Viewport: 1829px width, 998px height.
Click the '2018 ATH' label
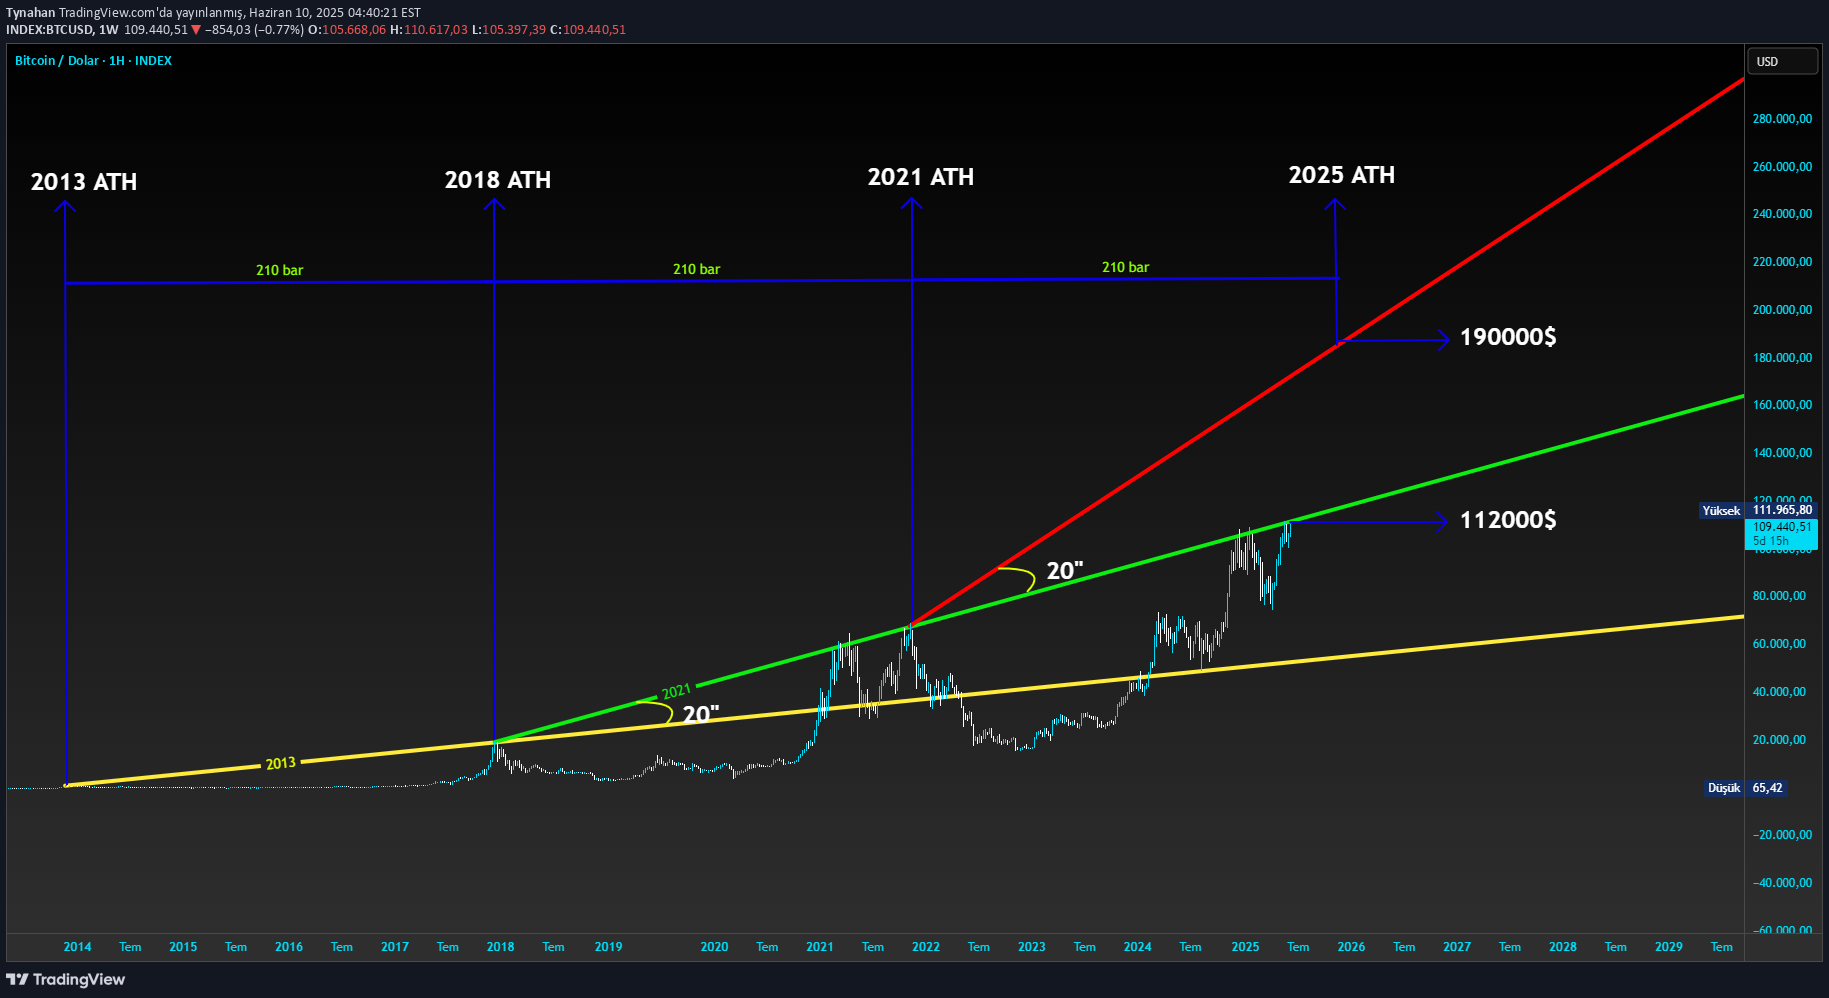tap(498, 180)
